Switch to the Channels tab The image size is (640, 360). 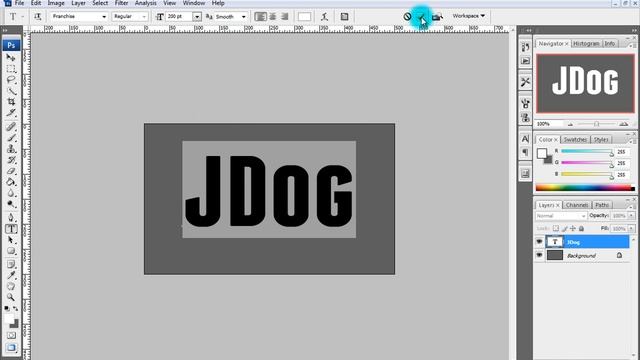click(x=577, y=205)
